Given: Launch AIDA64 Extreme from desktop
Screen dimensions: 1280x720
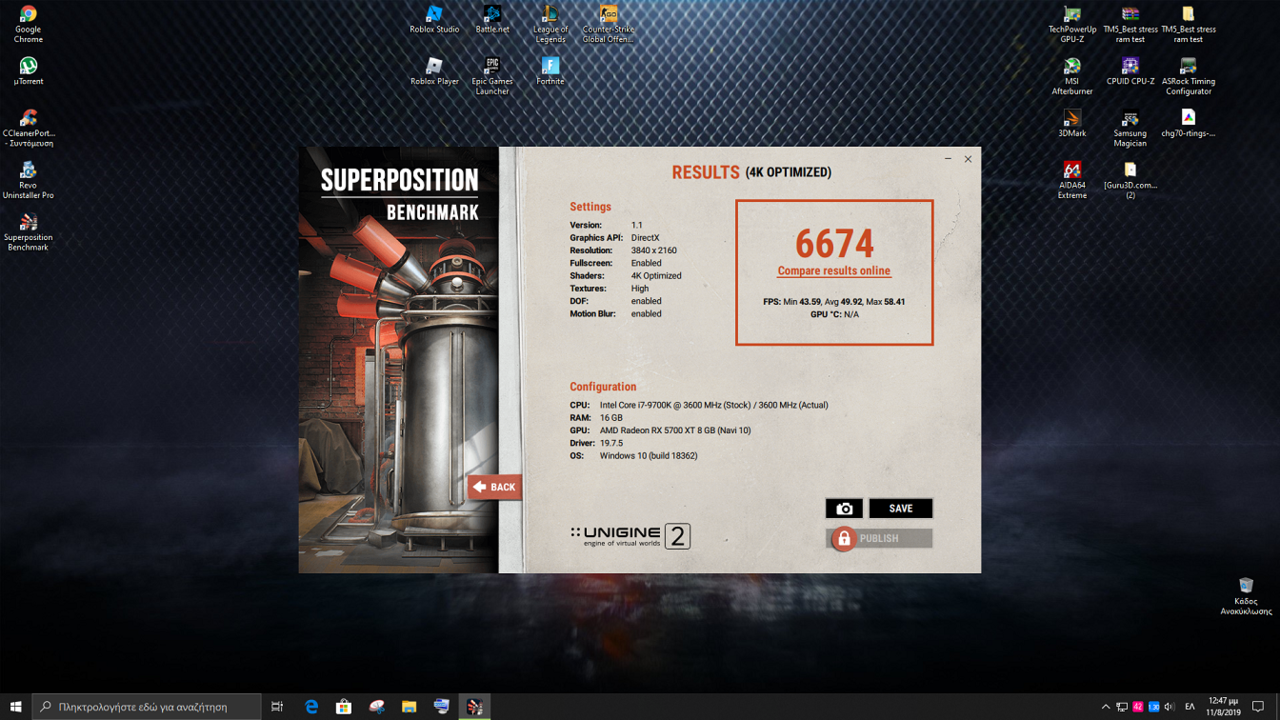Looking at the screenshot, I should [1072, 180].
